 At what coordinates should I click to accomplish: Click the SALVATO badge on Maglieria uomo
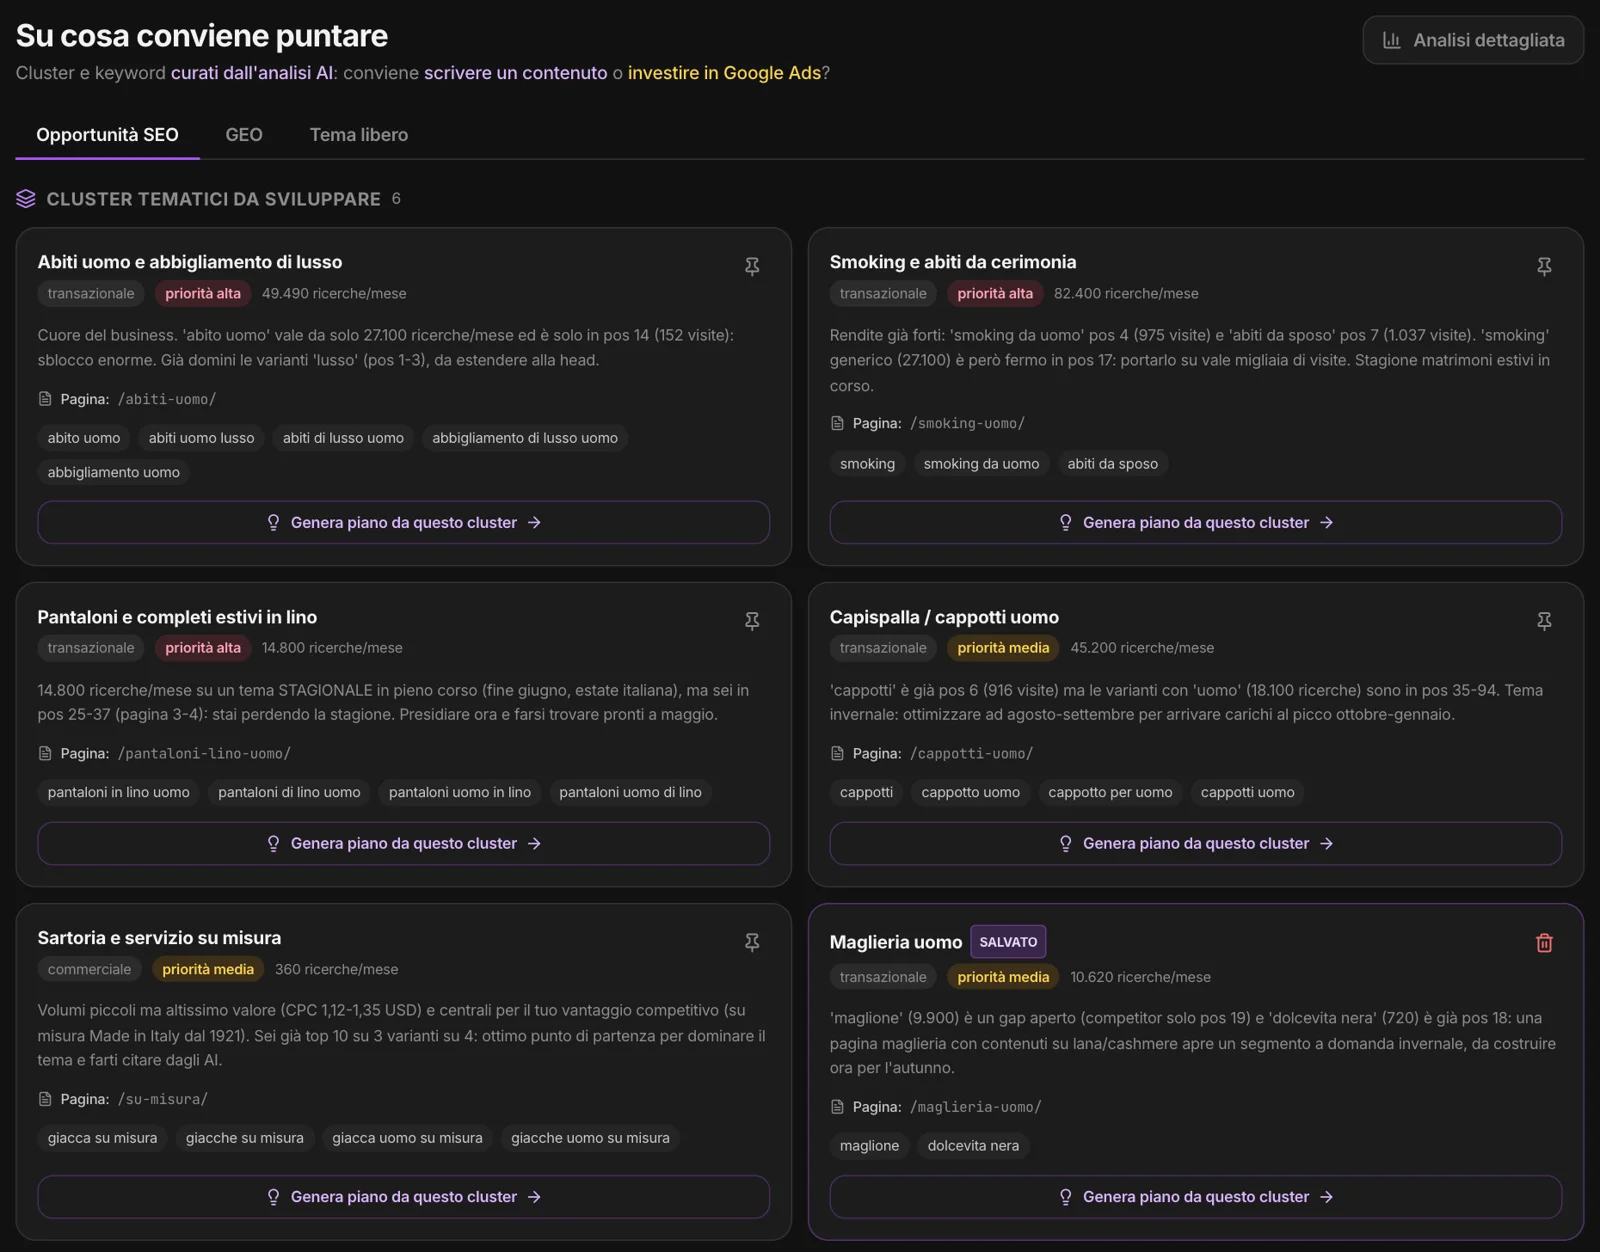coord(1008,942)
